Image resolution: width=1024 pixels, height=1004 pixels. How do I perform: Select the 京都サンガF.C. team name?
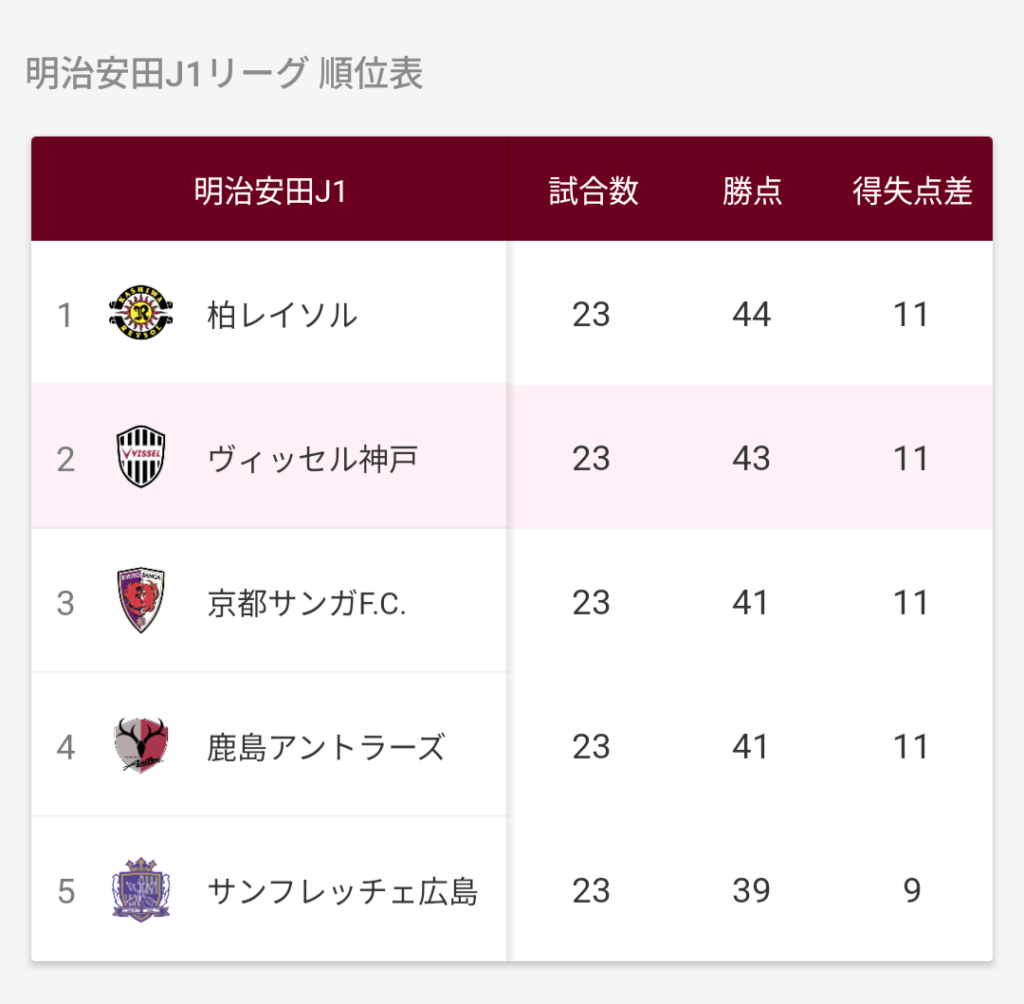tap(306, 603)
